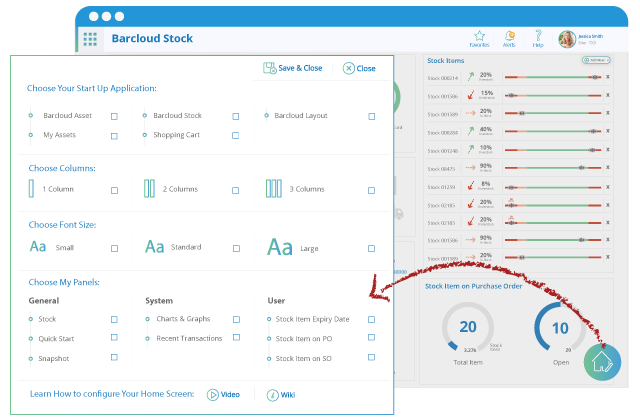
Task: Click the Stock 000214 level slider handle
Action: [595, 77]
